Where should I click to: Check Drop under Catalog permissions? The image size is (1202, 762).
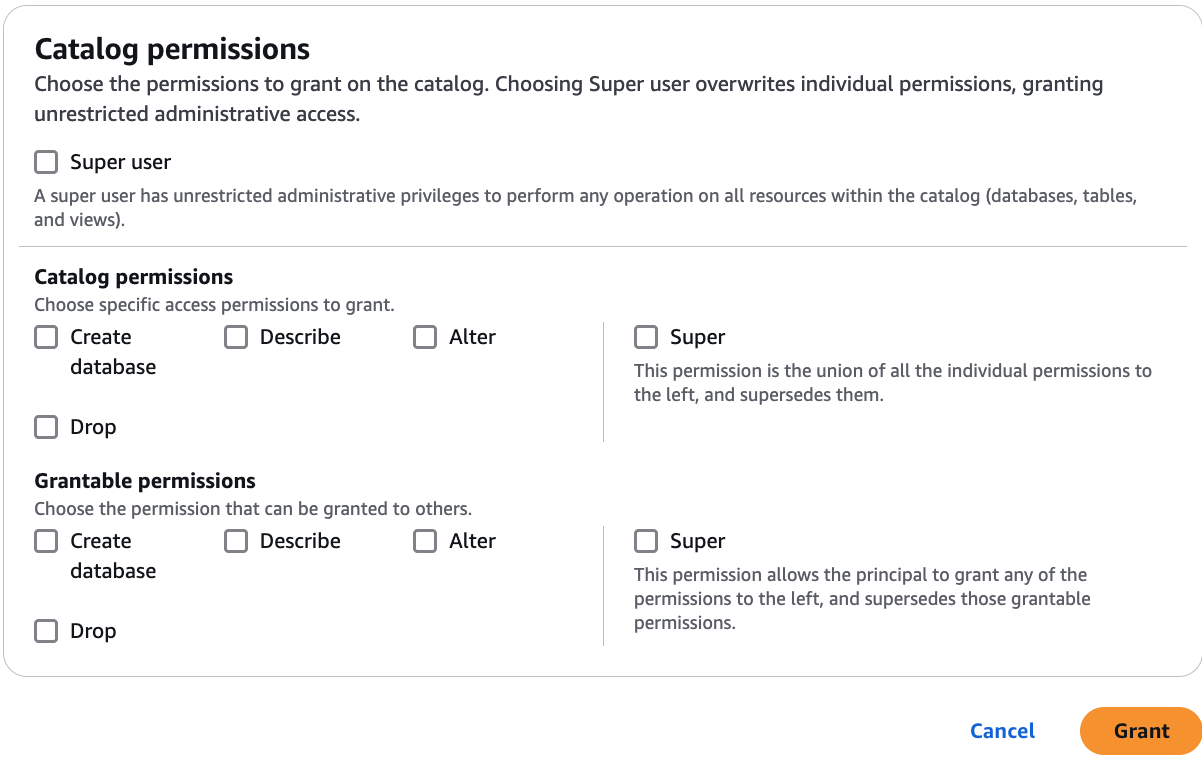46,427
